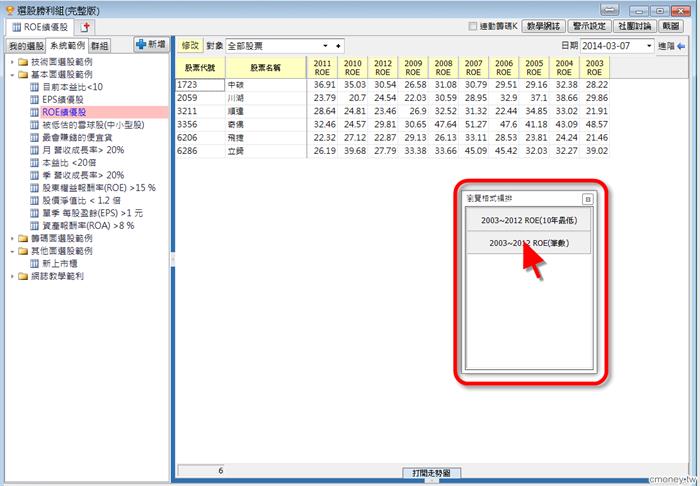Click the blue arrow next to 進階
The image size is (700, 486).
point(681,46)
